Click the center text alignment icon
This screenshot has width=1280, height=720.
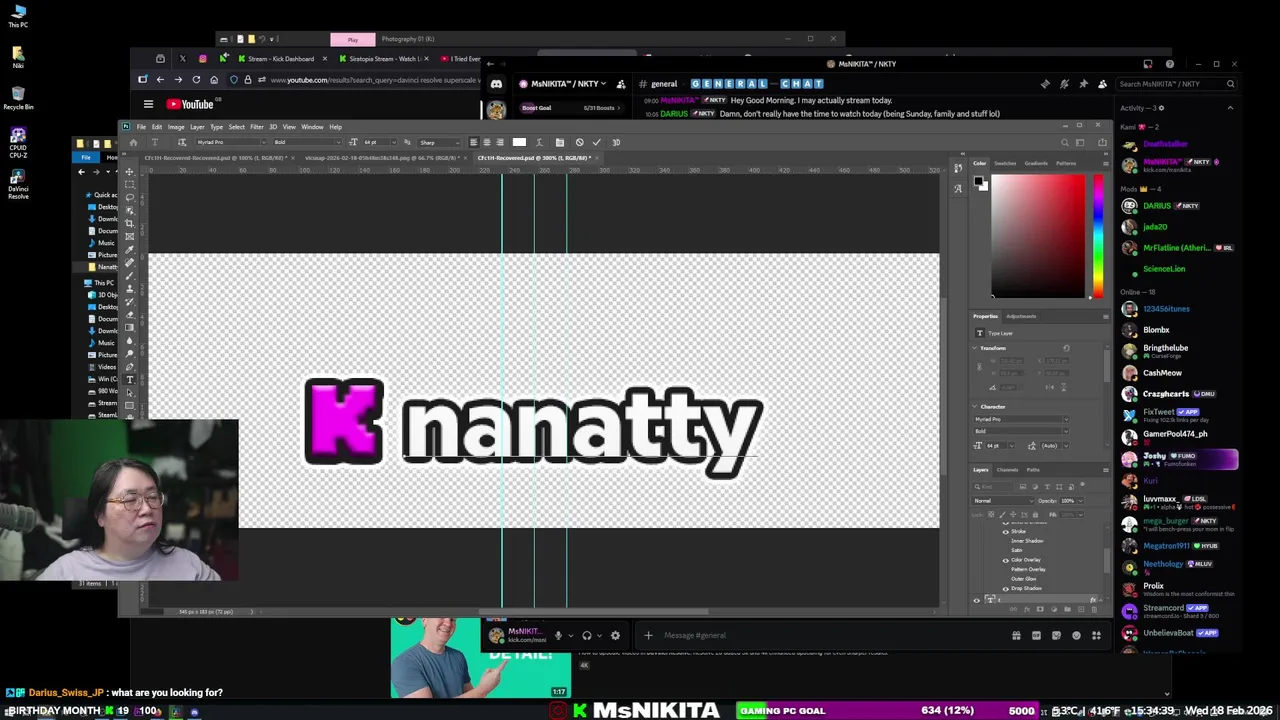tap(487, 142)
